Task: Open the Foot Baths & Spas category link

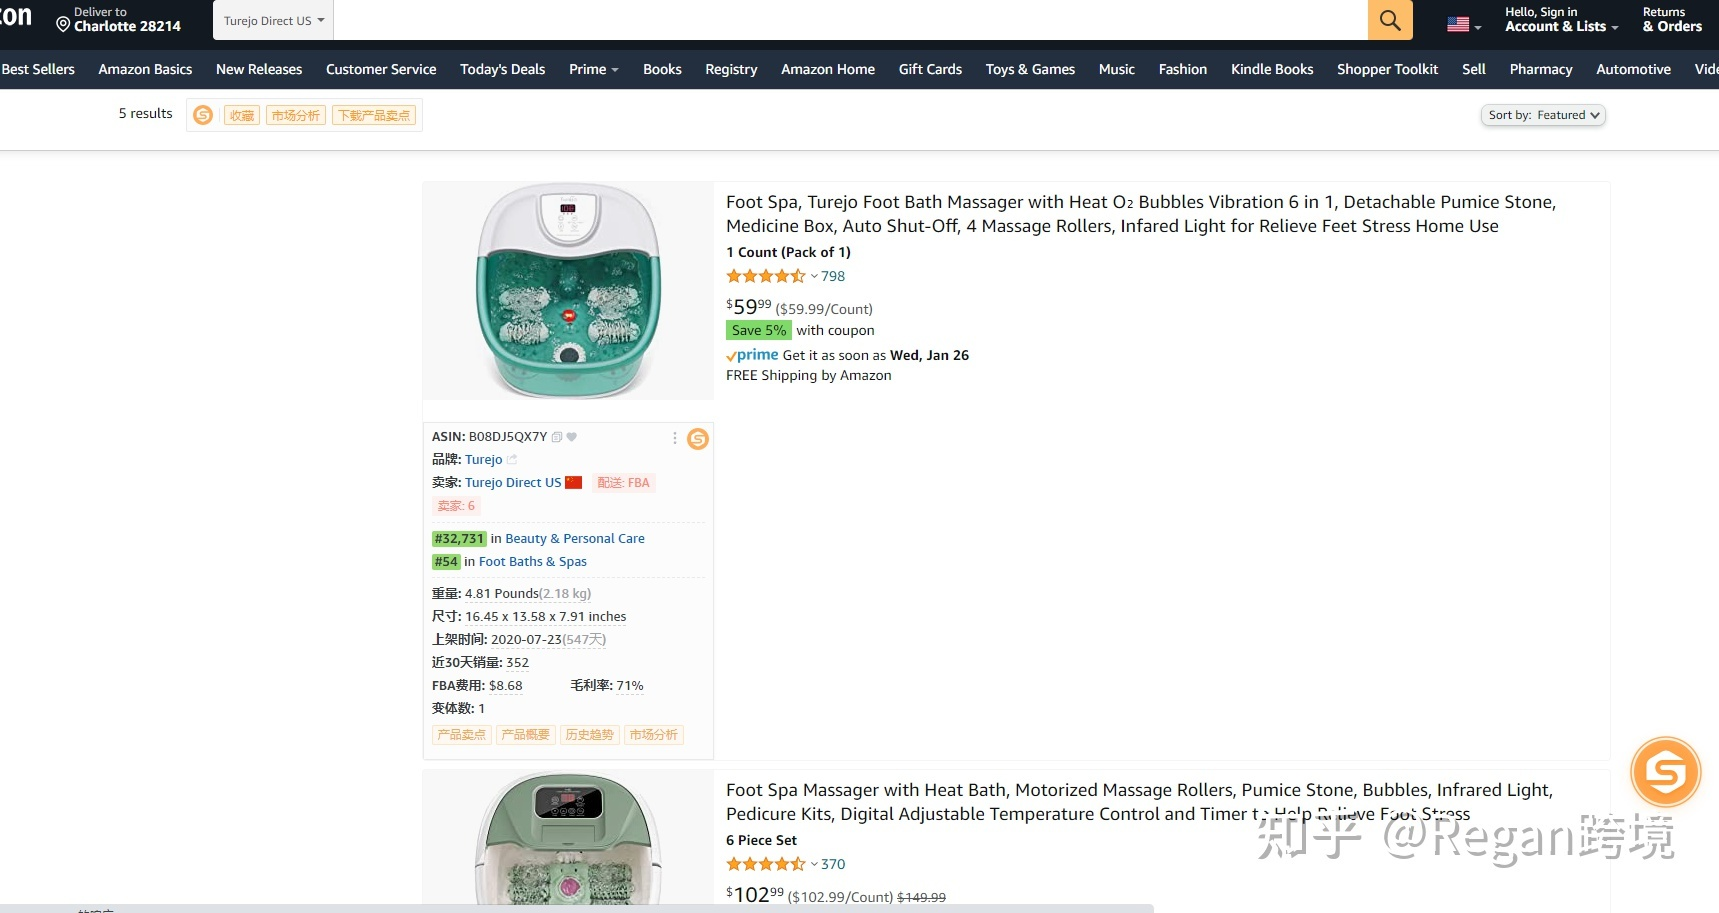Action: click(x=532, y=561)
